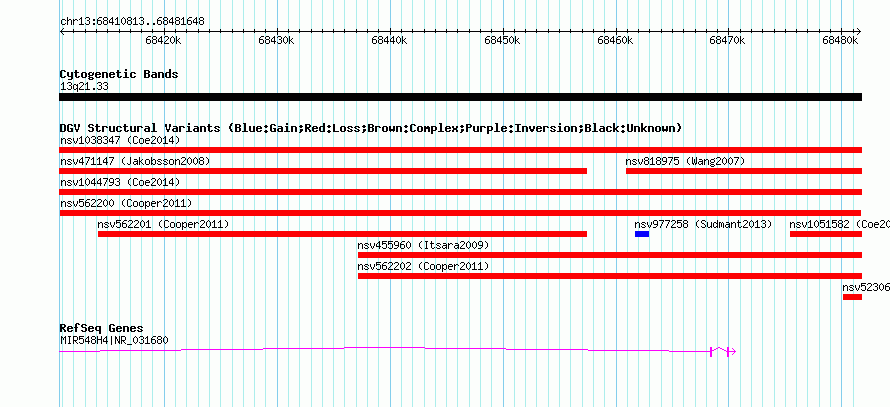This screenshot has width=890, height=407.
Task: Click the short red bar under nsv52306
Action: [x=852, y=297]
